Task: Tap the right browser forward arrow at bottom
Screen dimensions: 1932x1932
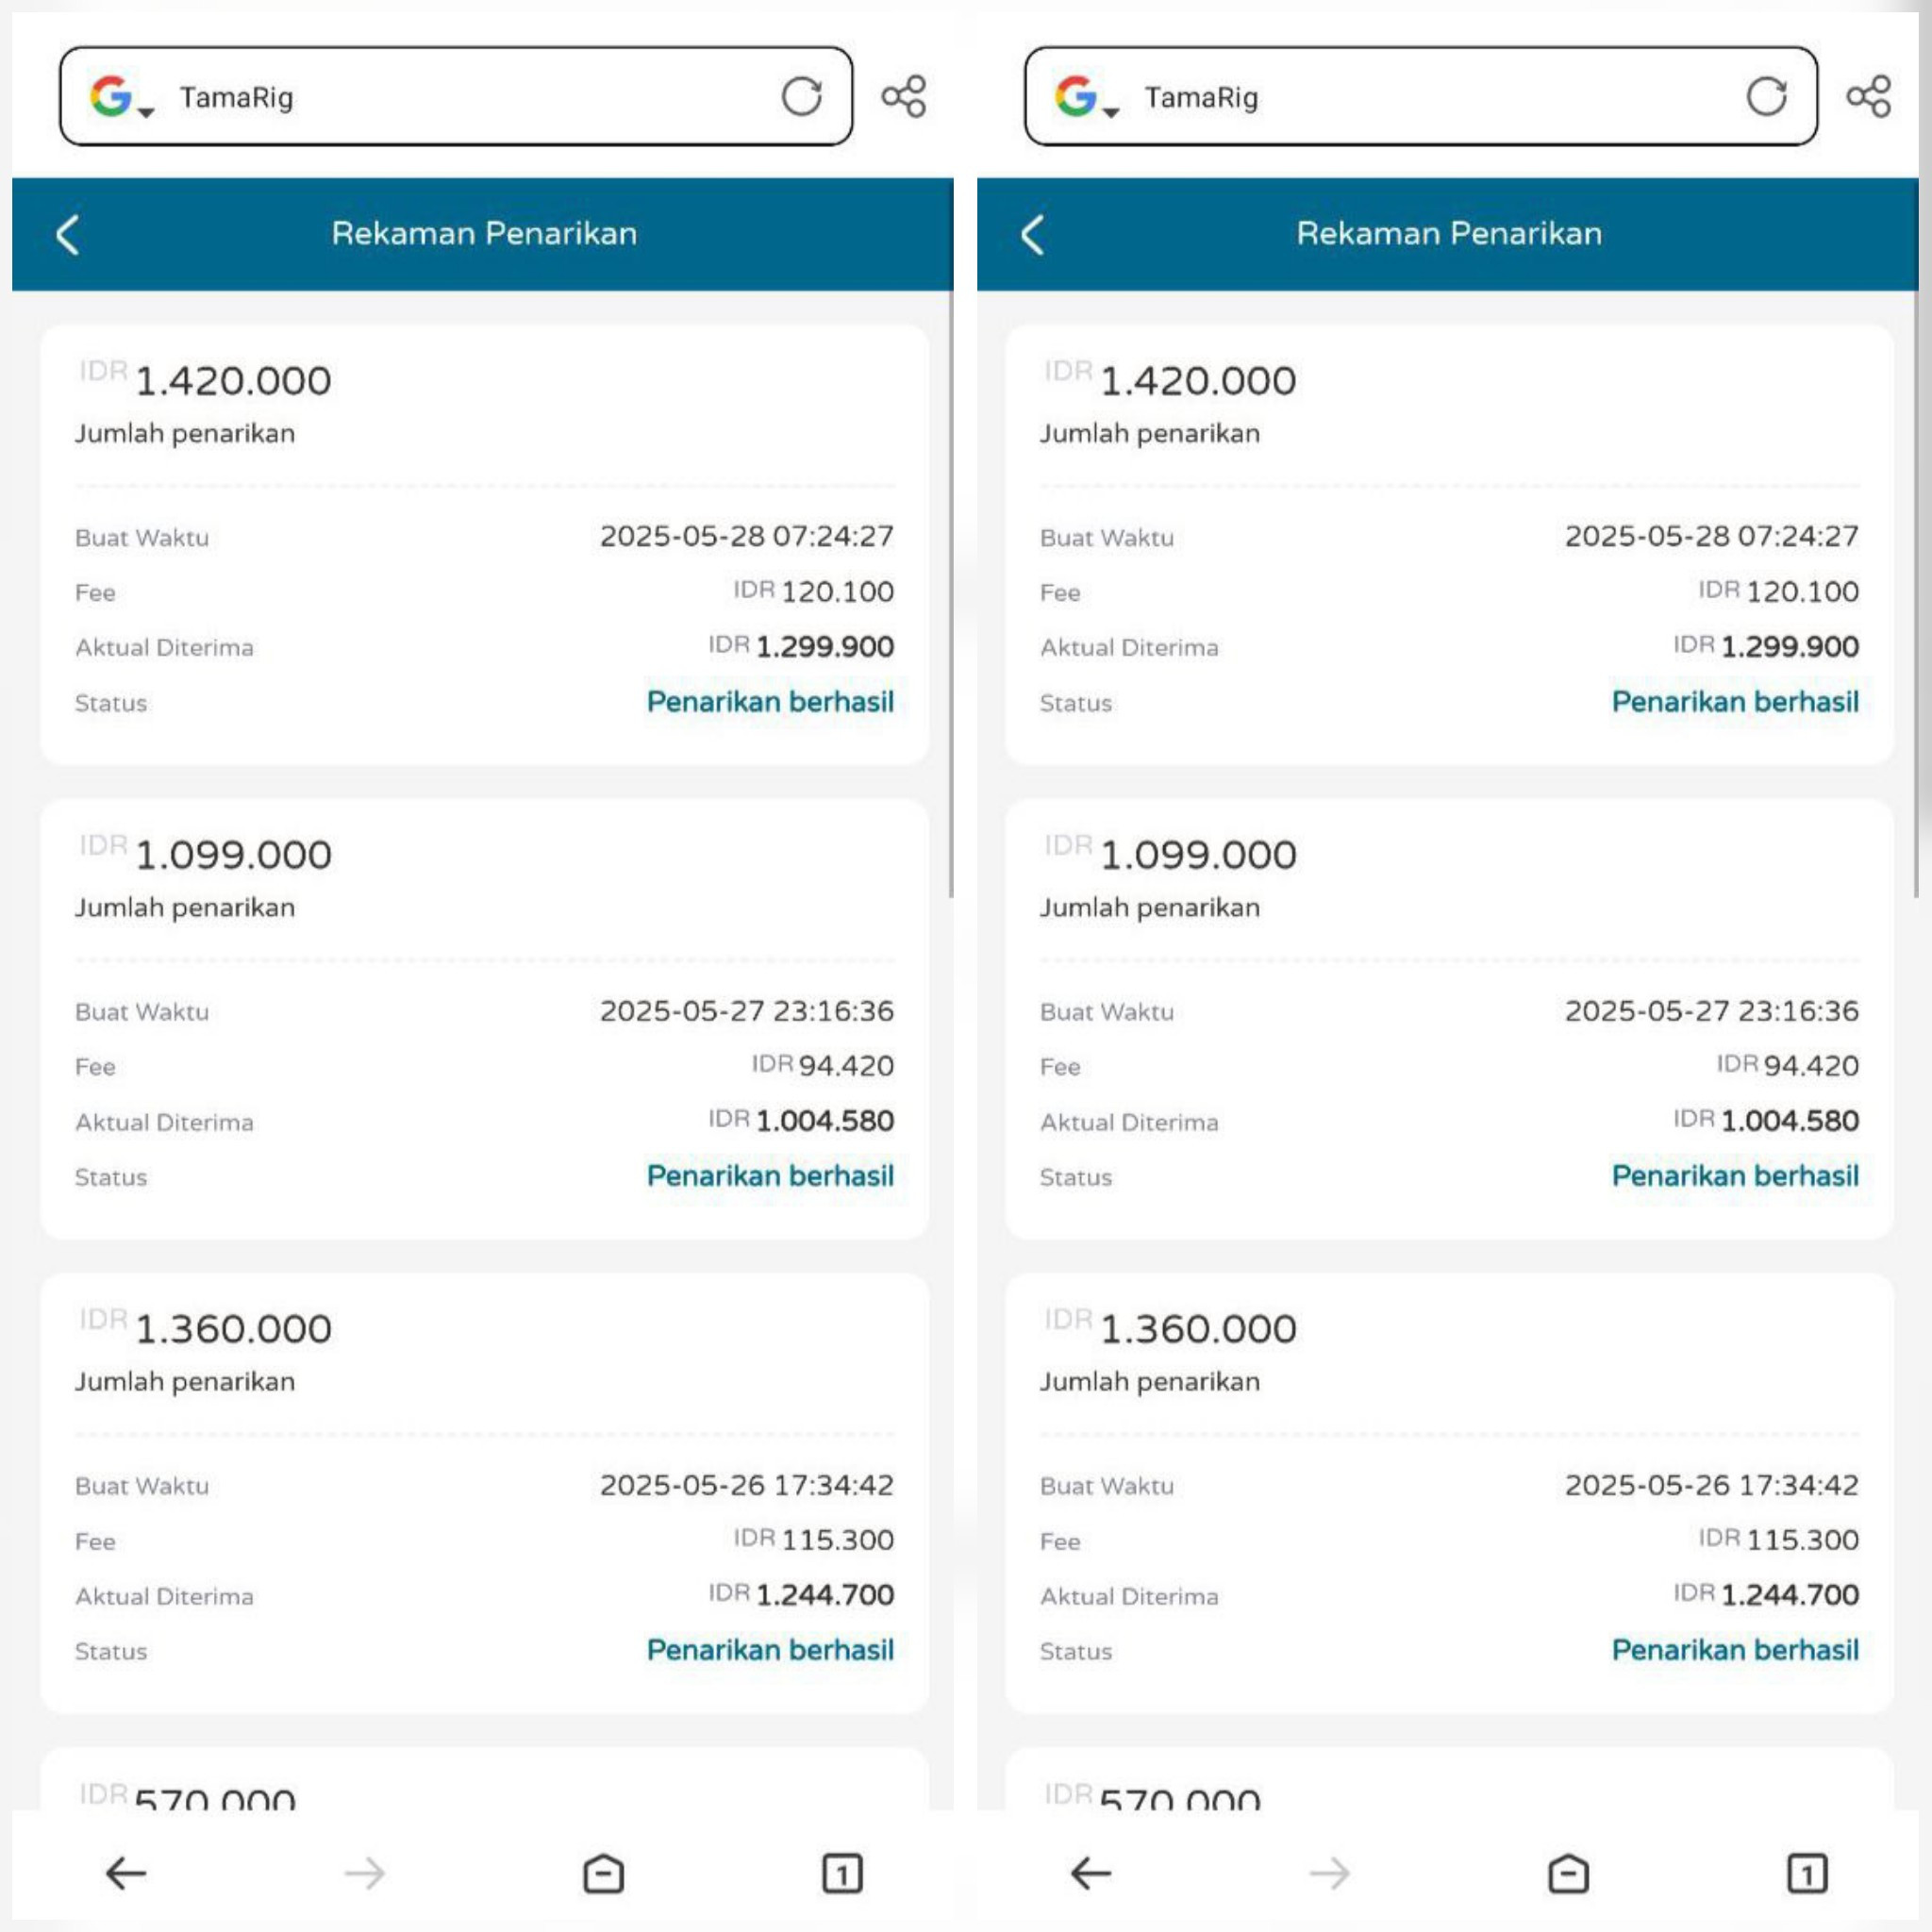Action: pos(1329,1873)
